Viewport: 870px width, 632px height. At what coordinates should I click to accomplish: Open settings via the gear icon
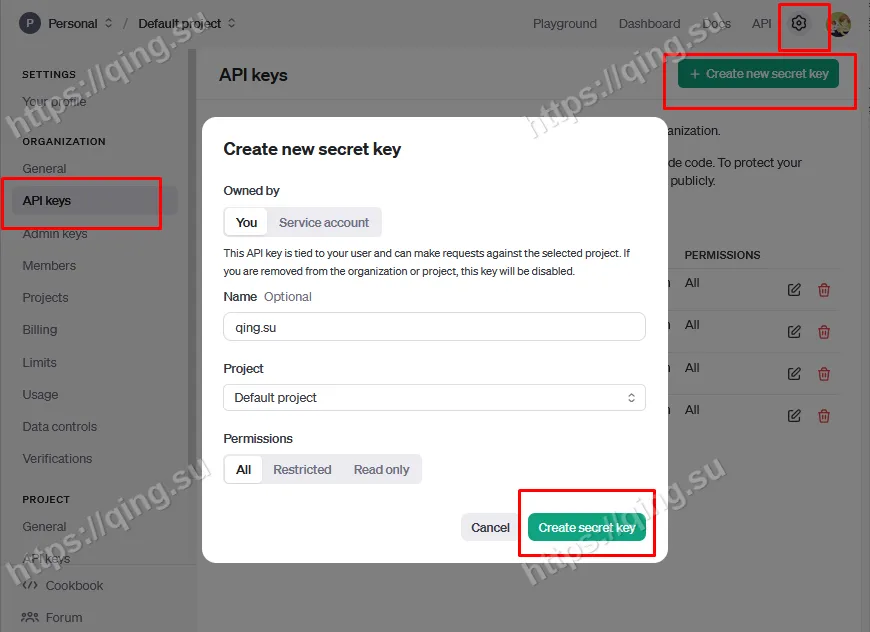click(798, 23)
